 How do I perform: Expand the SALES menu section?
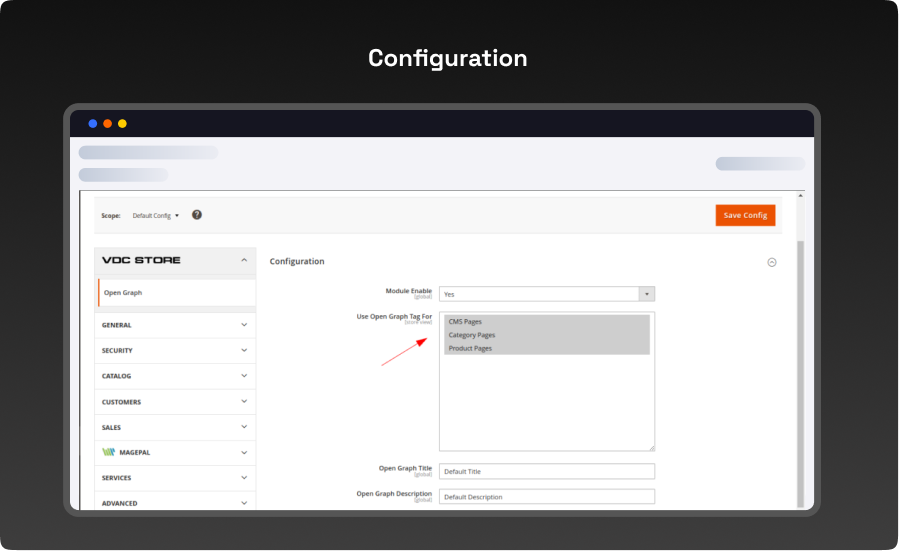click(x=175, y=427)
